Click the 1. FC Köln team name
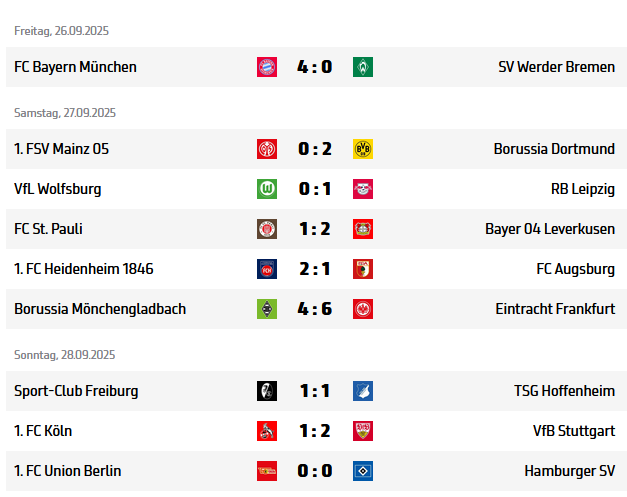This screenshot has height=497, width=627. 43,431
